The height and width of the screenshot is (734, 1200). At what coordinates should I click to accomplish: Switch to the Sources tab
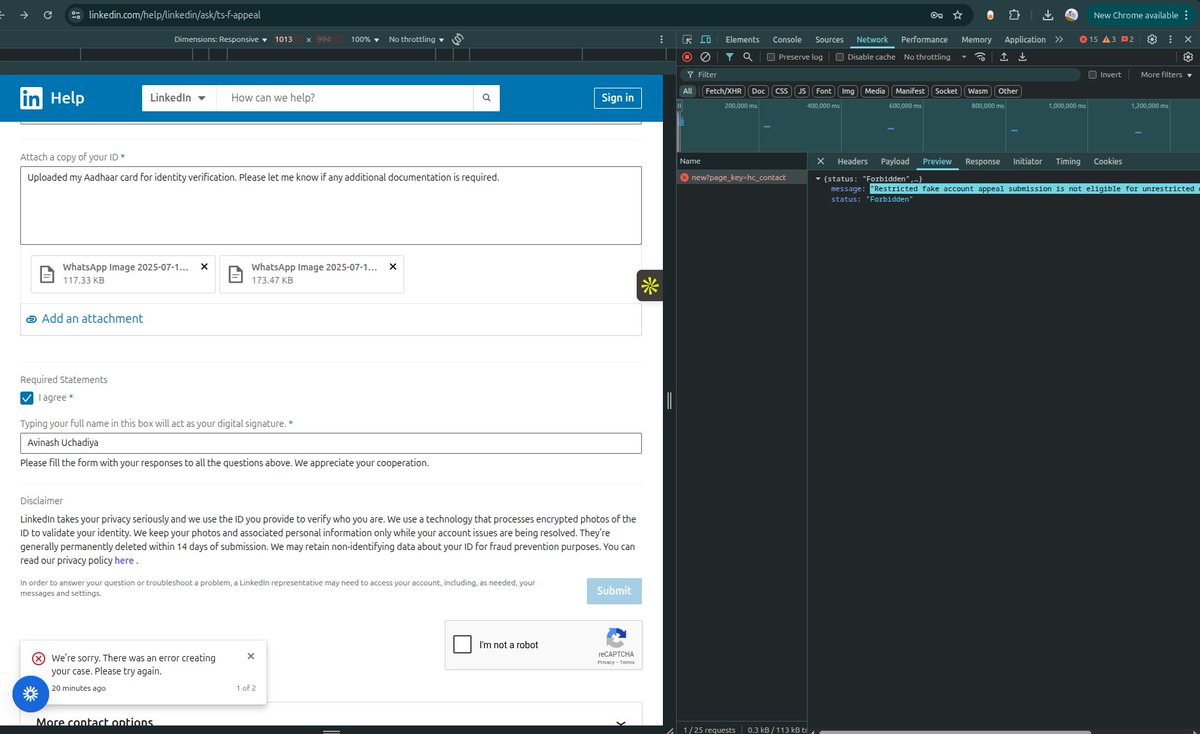click(x=829, y=39)
